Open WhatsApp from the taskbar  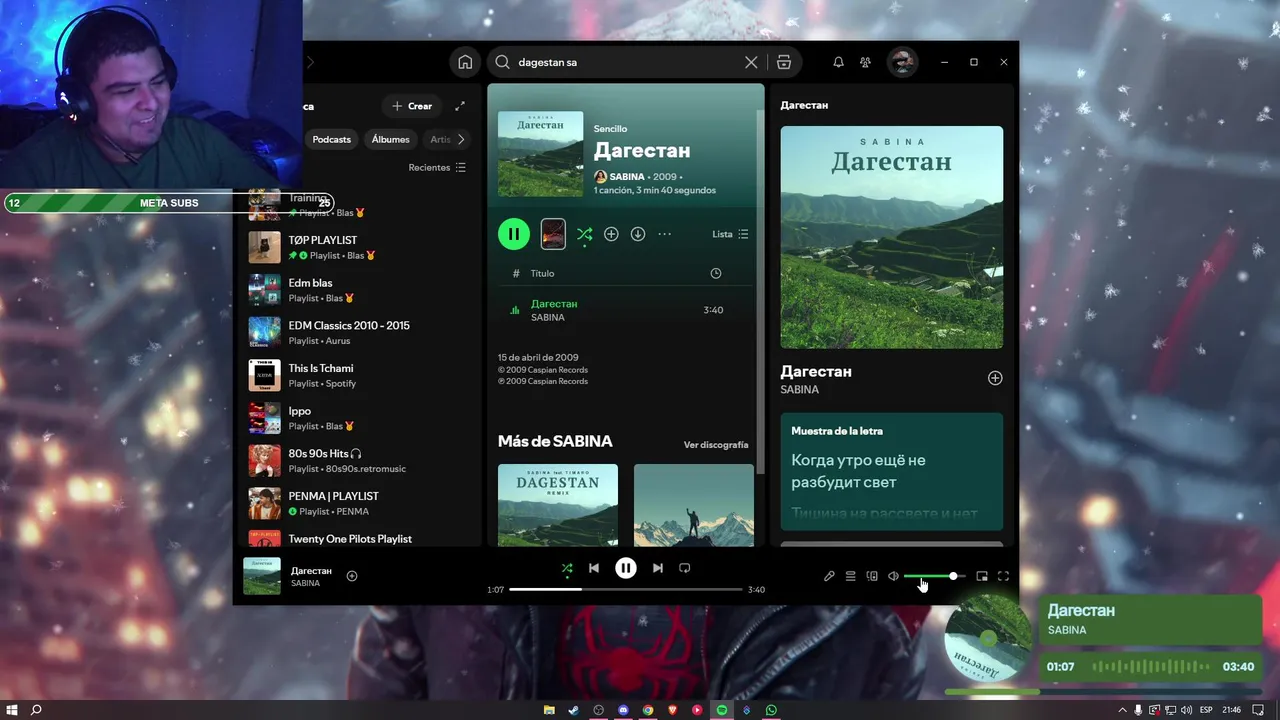tap(771, 710)
